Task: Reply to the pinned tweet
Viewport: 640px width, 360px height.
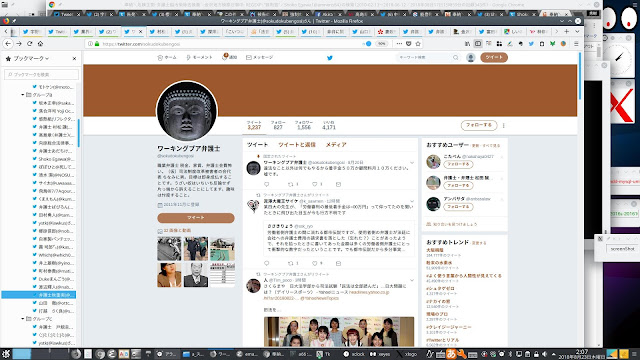Action: point(267,184)
